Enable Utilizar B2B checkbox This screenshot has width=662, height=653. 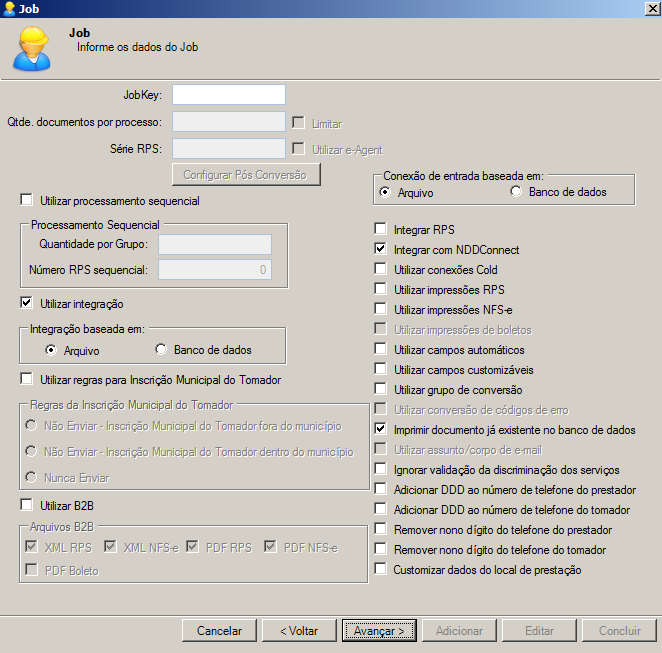(x=26, y=504)
